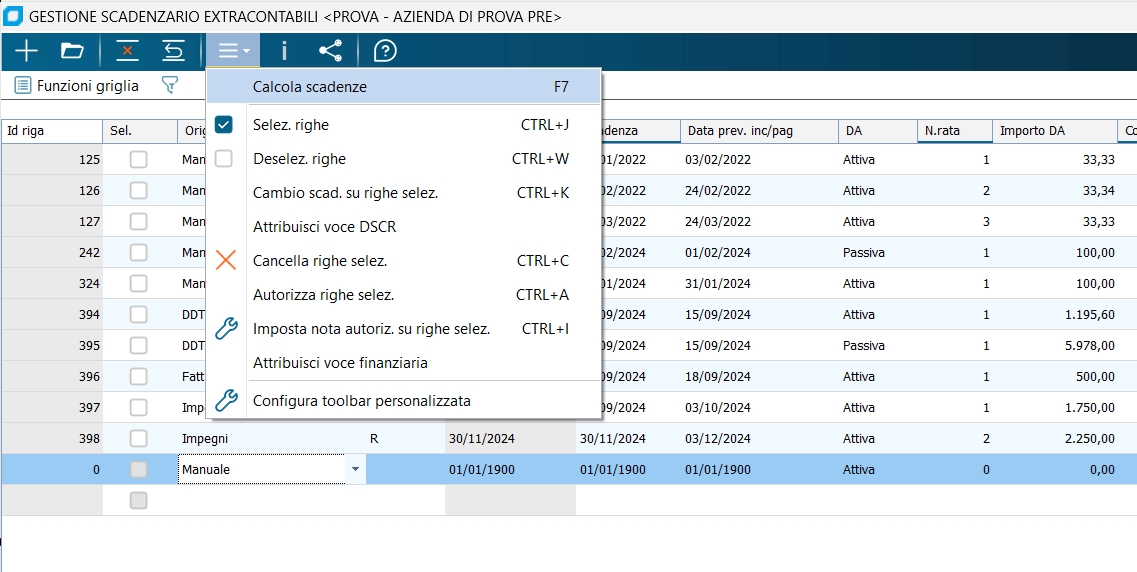This screenshot has width=1137, height=572.
Task: Open the folder icon in toolbar
Action: [72, 51]
